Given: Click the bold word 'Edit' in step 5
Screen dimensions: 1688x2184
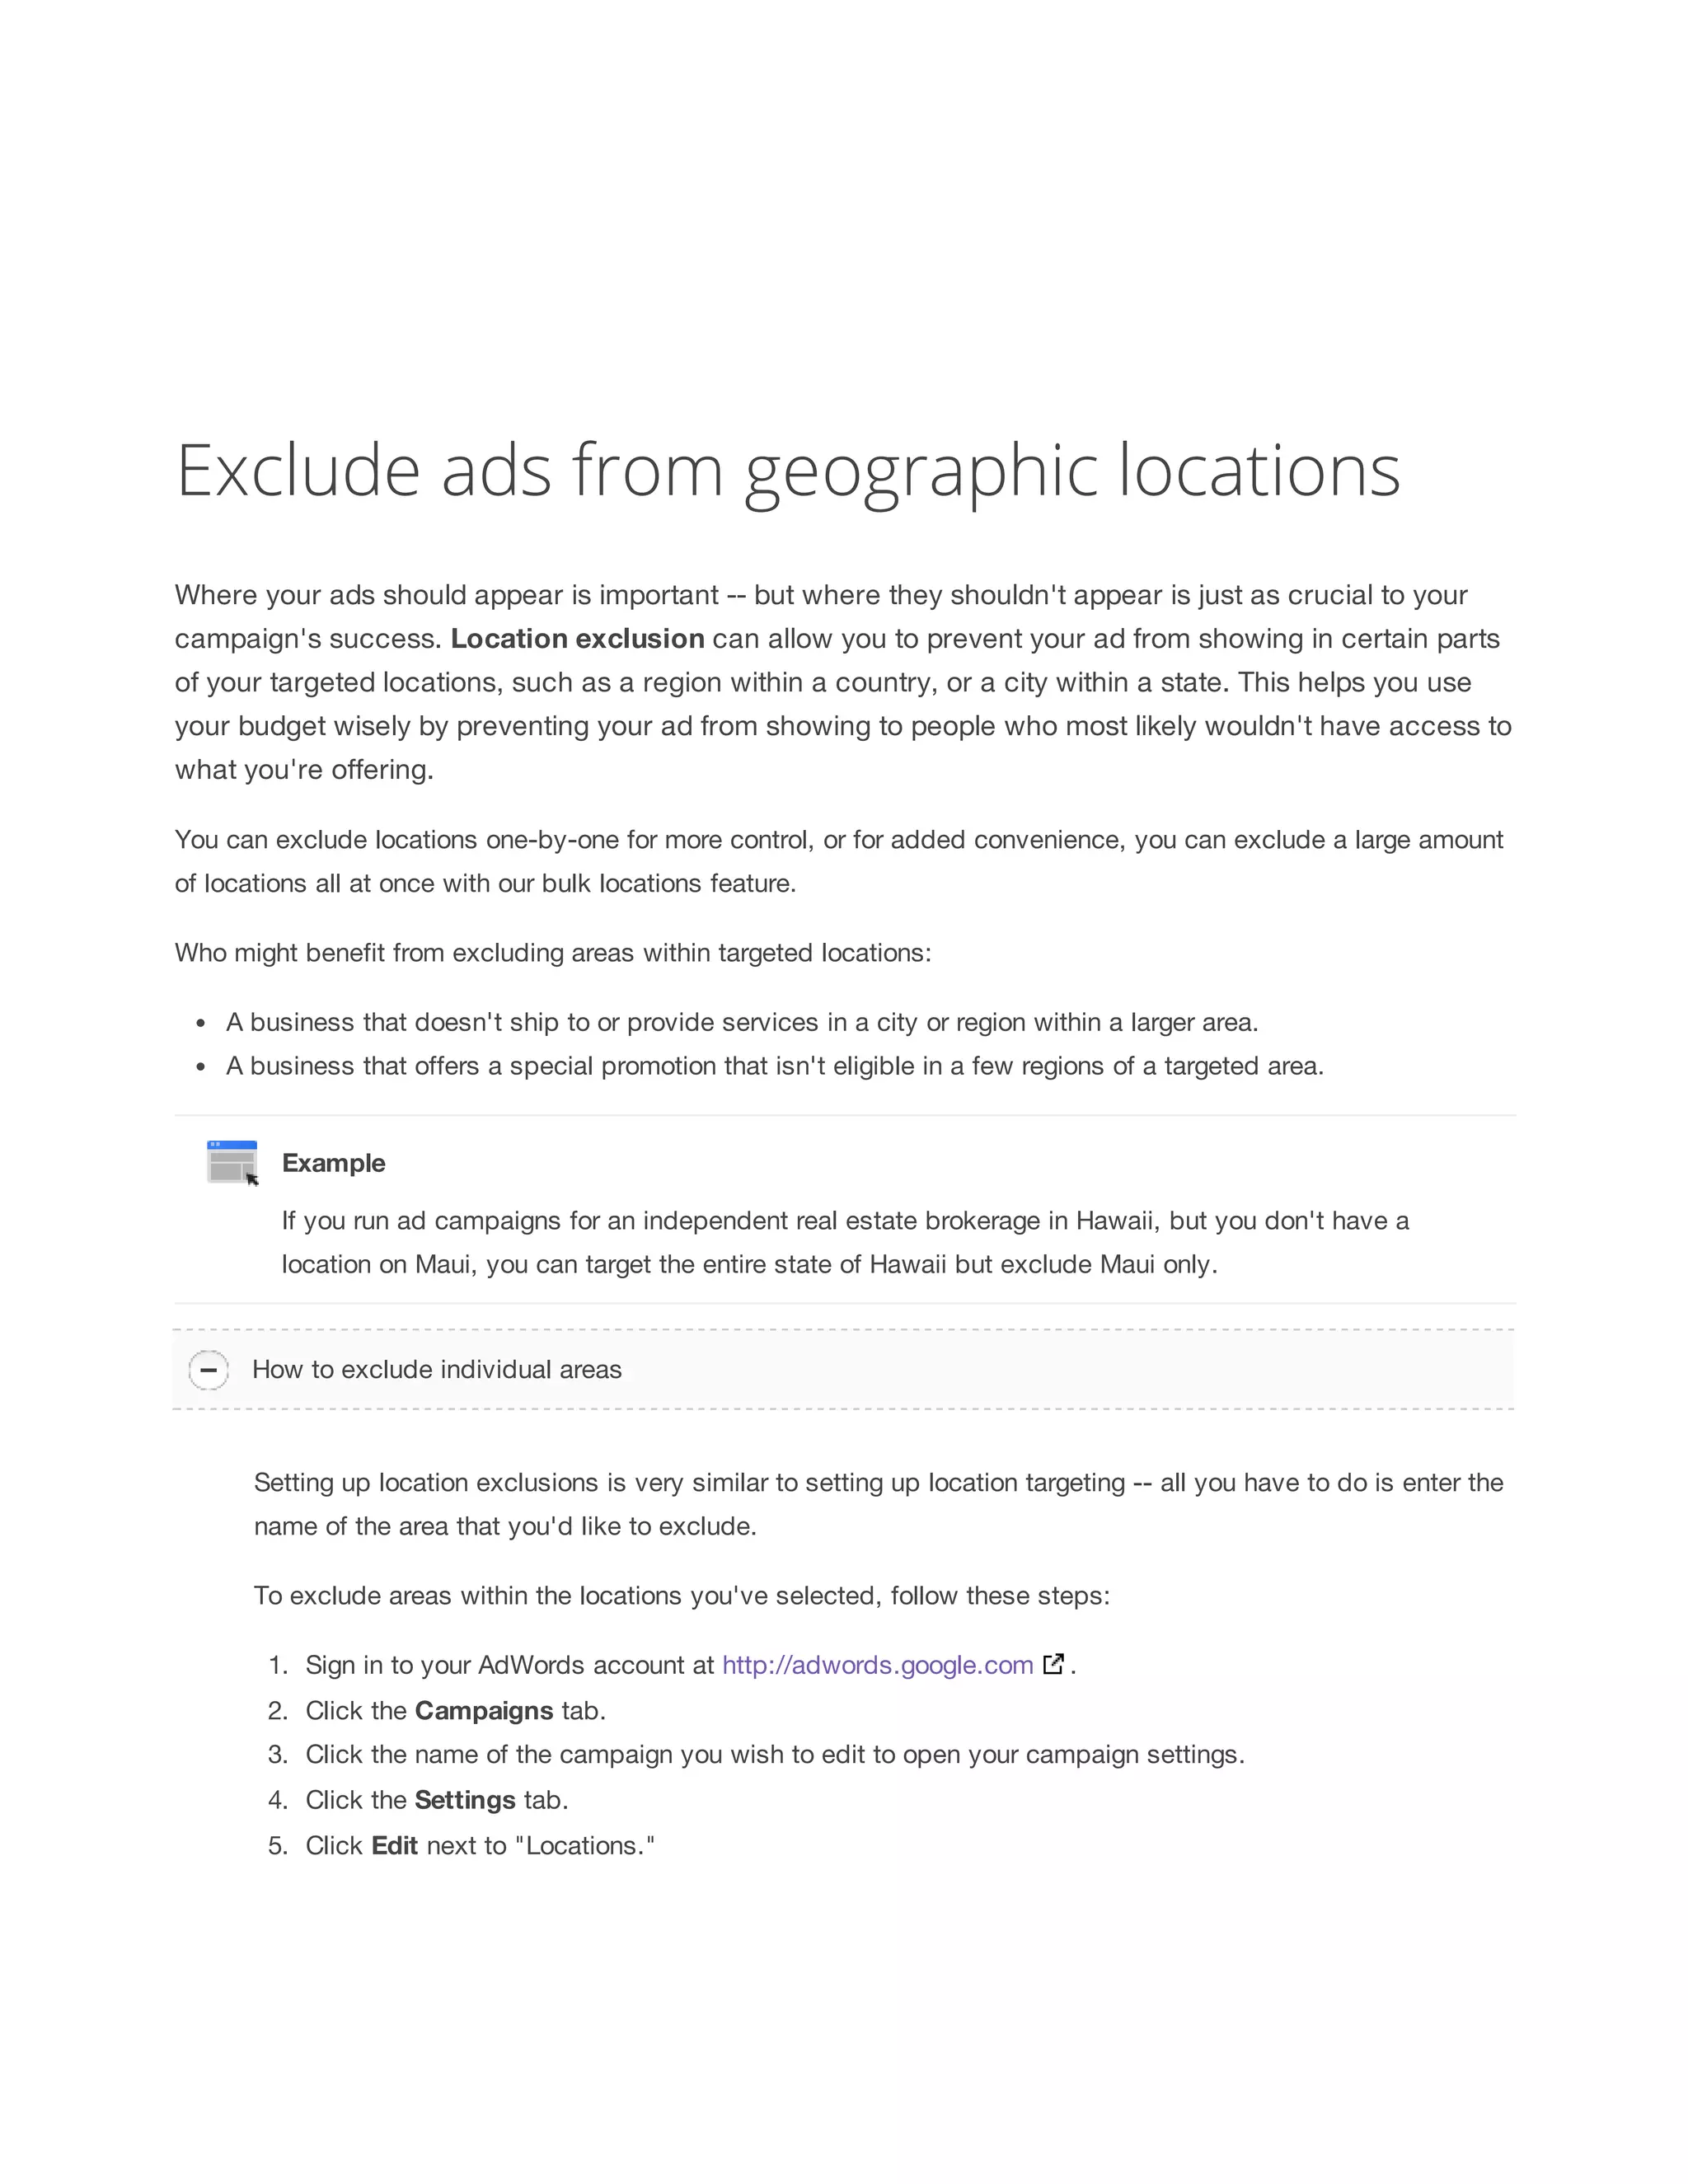Looking at the screenshot, I should (x=394, y=1845).
